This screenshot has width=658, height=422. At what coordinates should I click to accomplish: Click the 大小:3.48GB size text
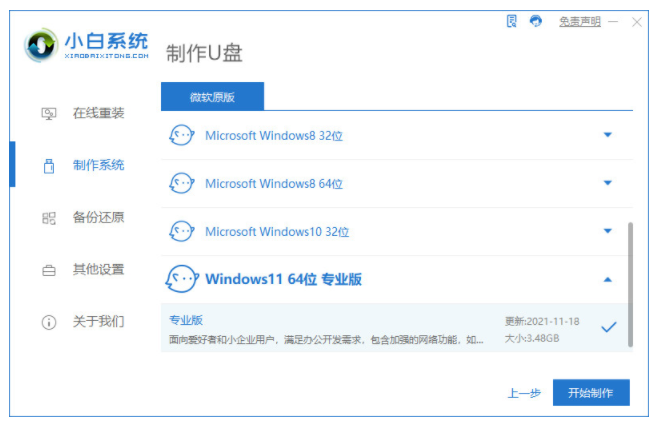point(532,338)
